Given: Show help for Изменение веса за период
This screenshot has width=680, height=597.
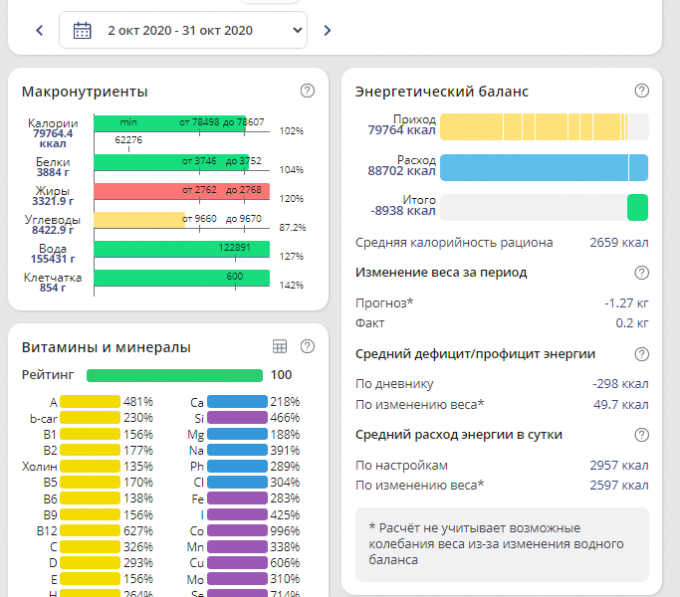Looking at the screenshot, I should 641,272.
